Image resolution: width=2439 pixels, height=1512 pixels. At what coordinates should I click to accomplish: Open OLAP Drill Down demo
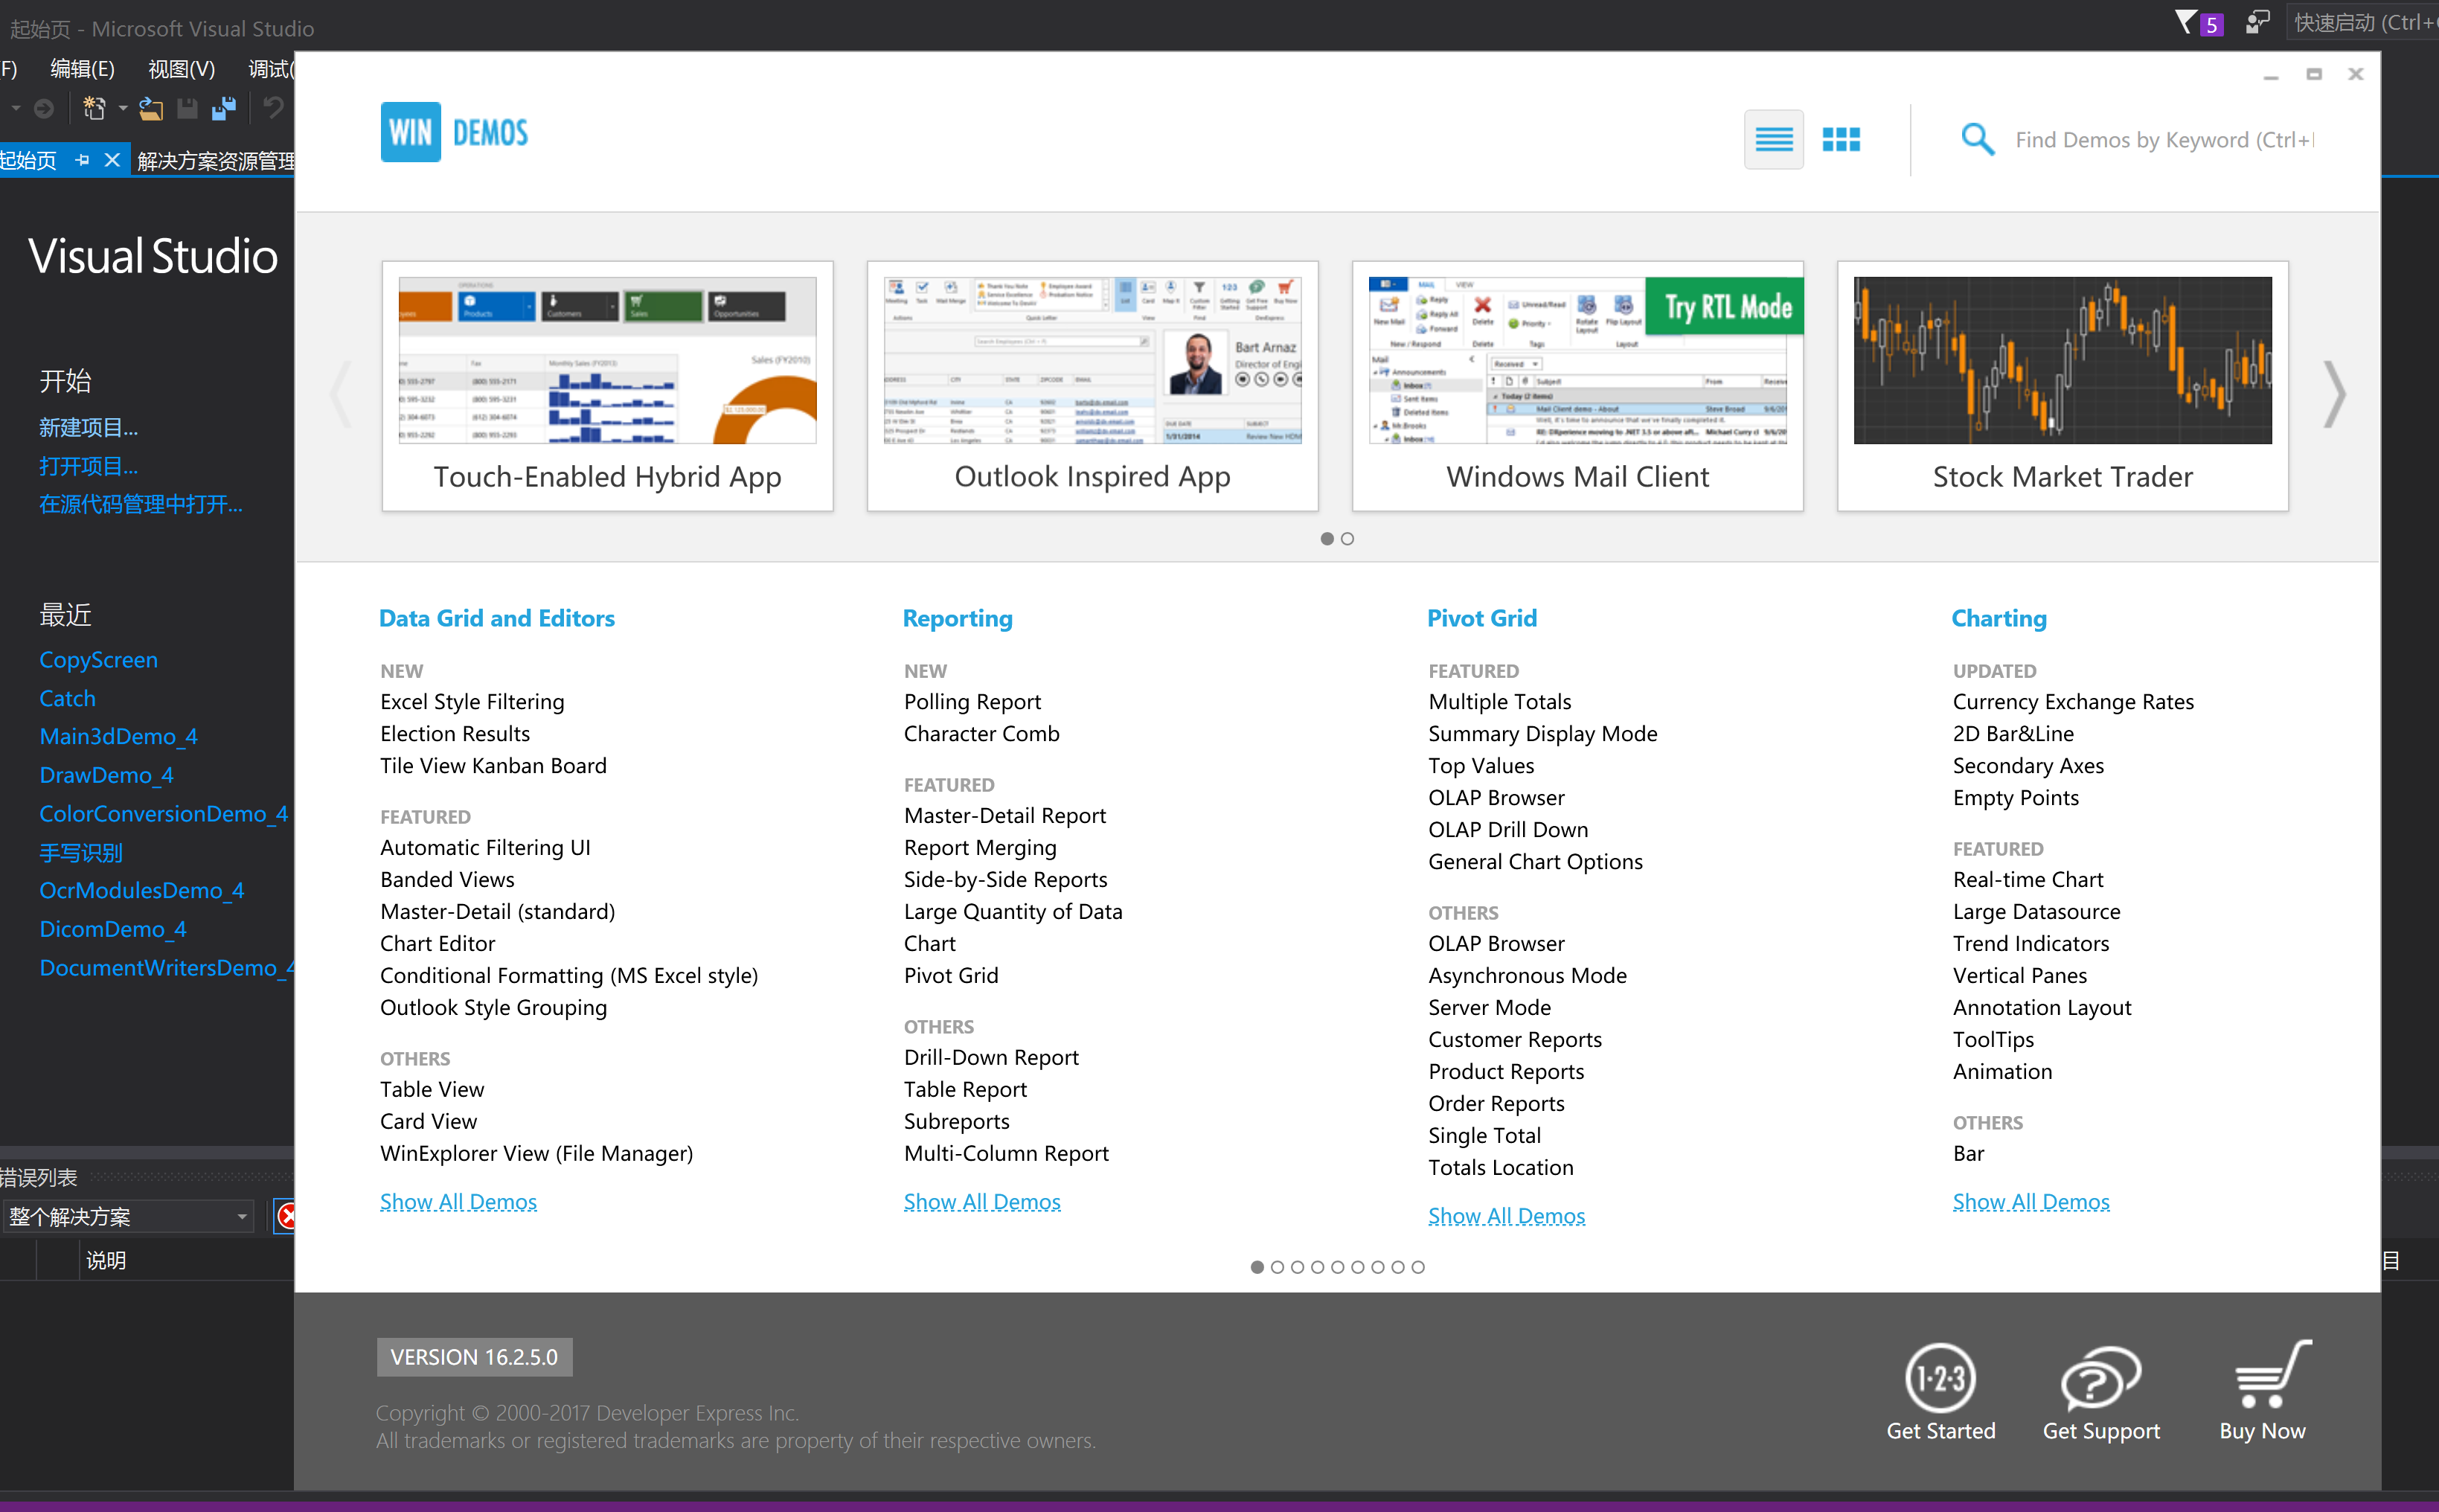click(x=1508, y=829)
